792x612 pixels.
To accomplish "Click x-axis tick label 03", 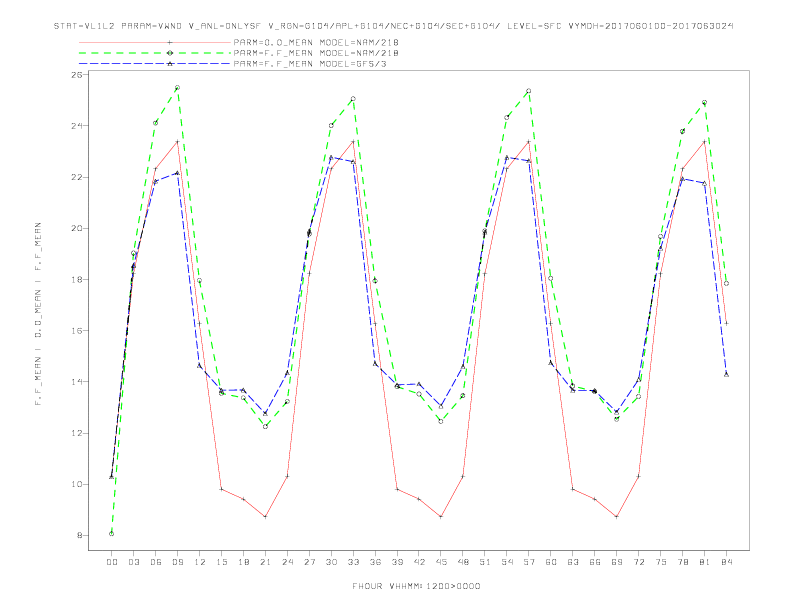I will (133, 562).
